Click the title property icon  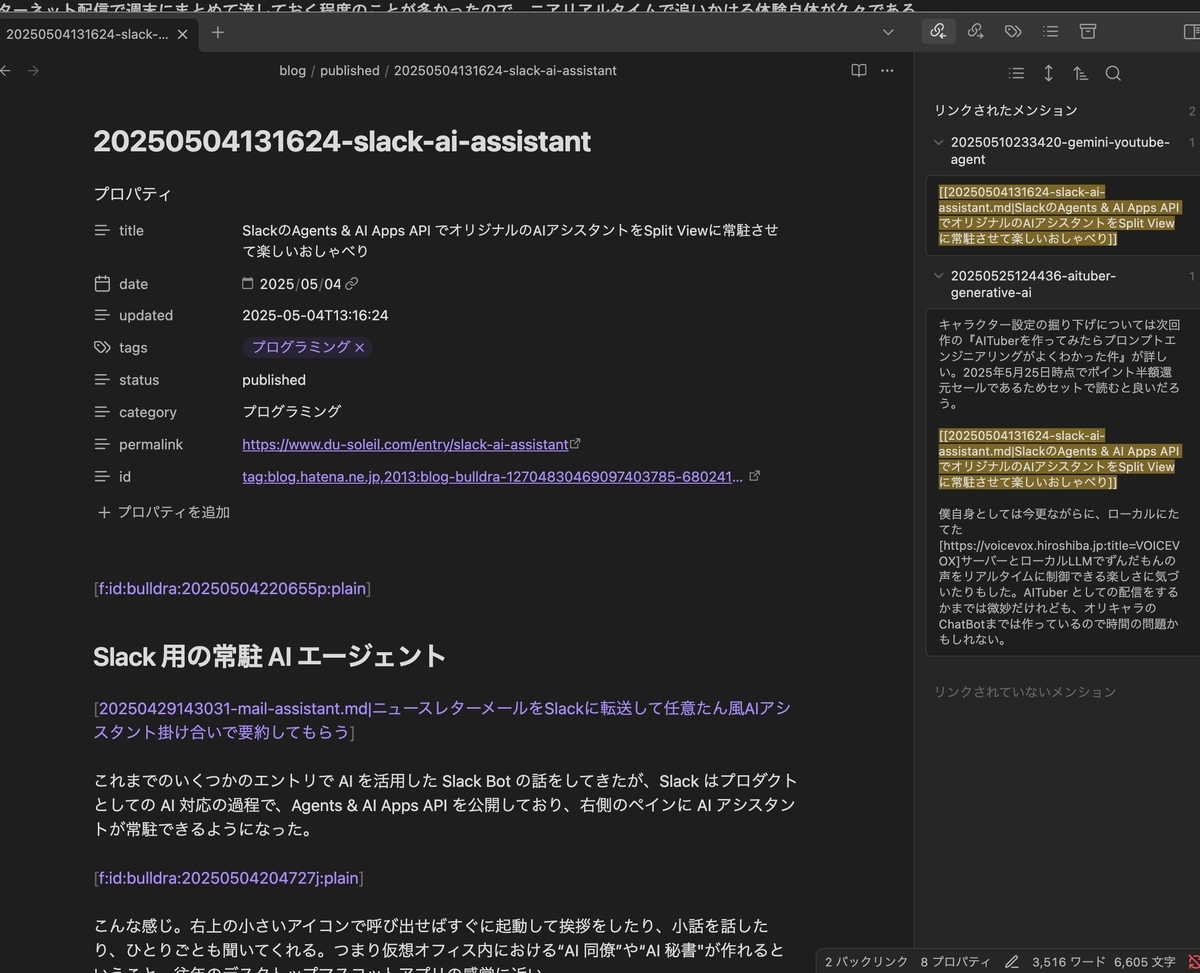pos(101,230)
